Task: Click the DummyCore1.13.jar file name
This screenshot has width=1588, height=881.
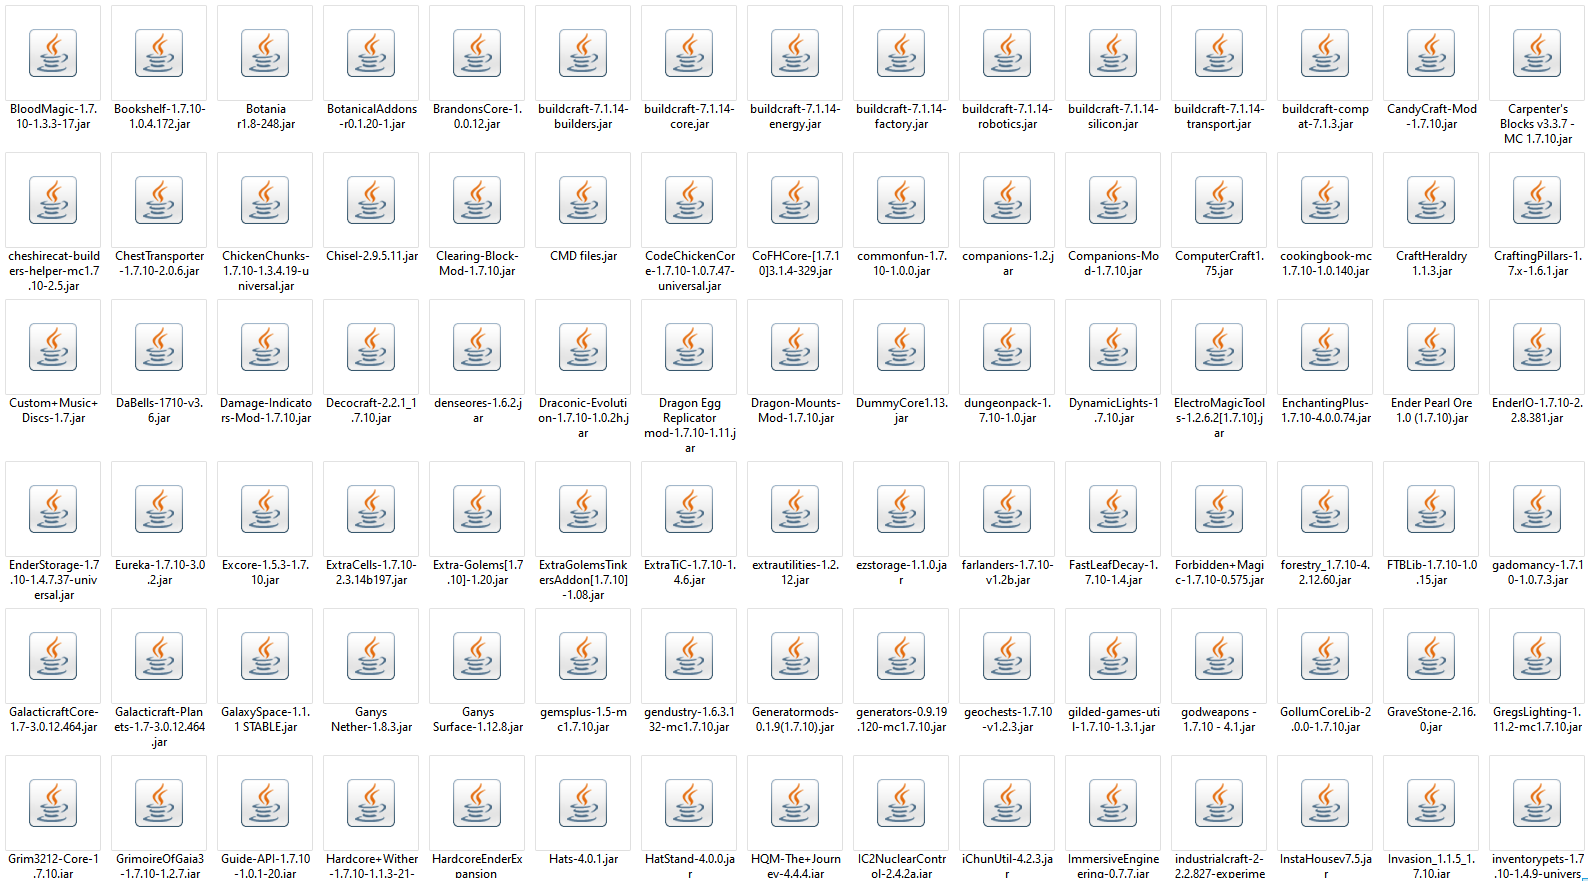Action: tap(901, 410)
